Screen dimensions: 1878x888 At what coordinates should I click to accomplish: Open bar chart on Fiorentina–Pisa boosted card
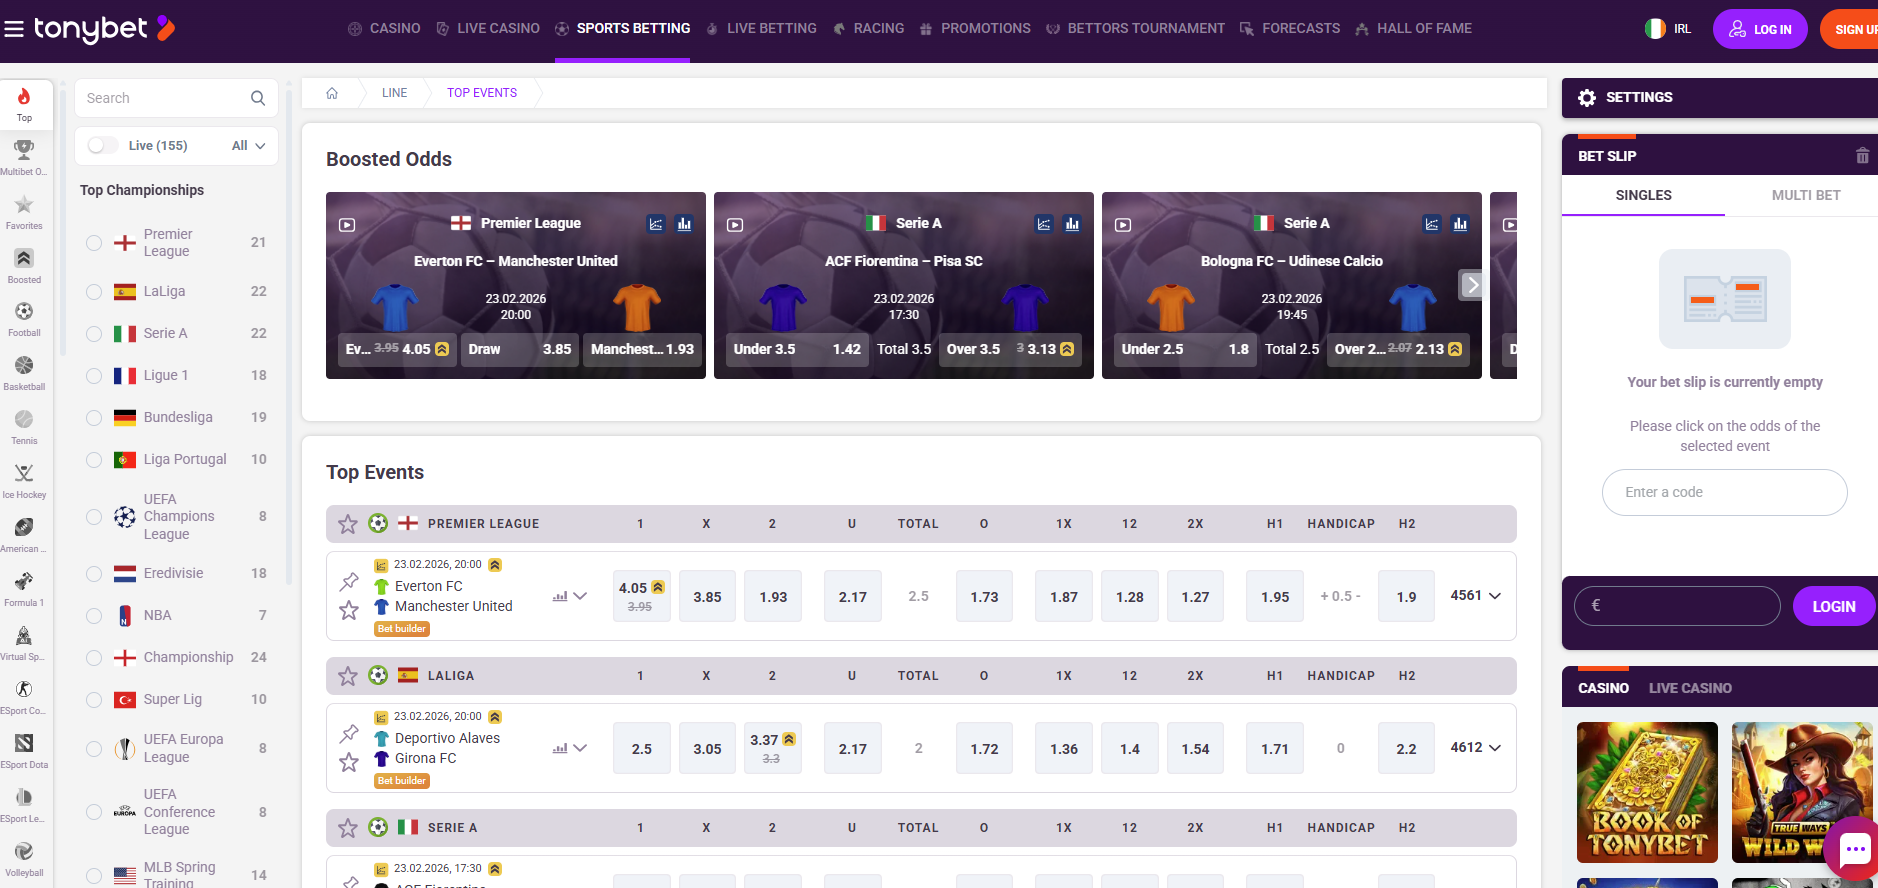(x=1072, y=224)
